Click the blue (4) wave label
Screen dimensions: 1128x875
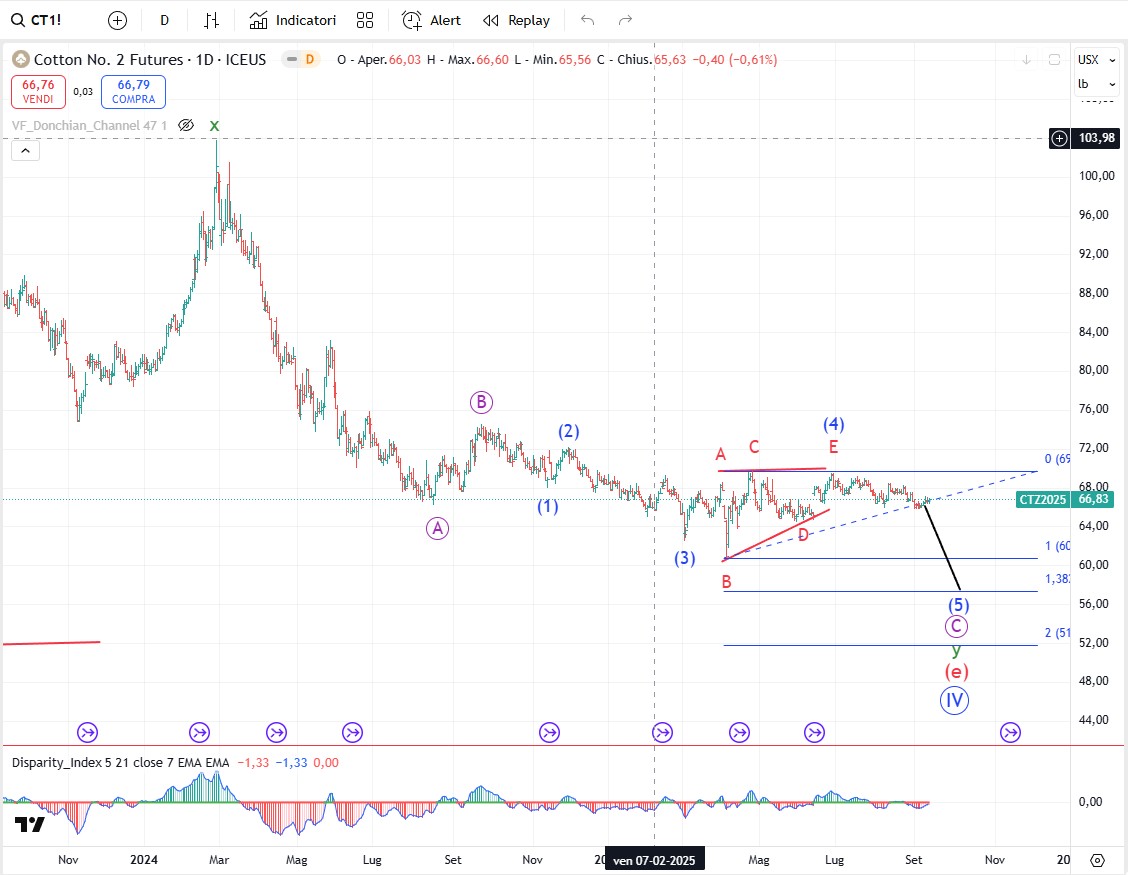click(x=834, y=424)
